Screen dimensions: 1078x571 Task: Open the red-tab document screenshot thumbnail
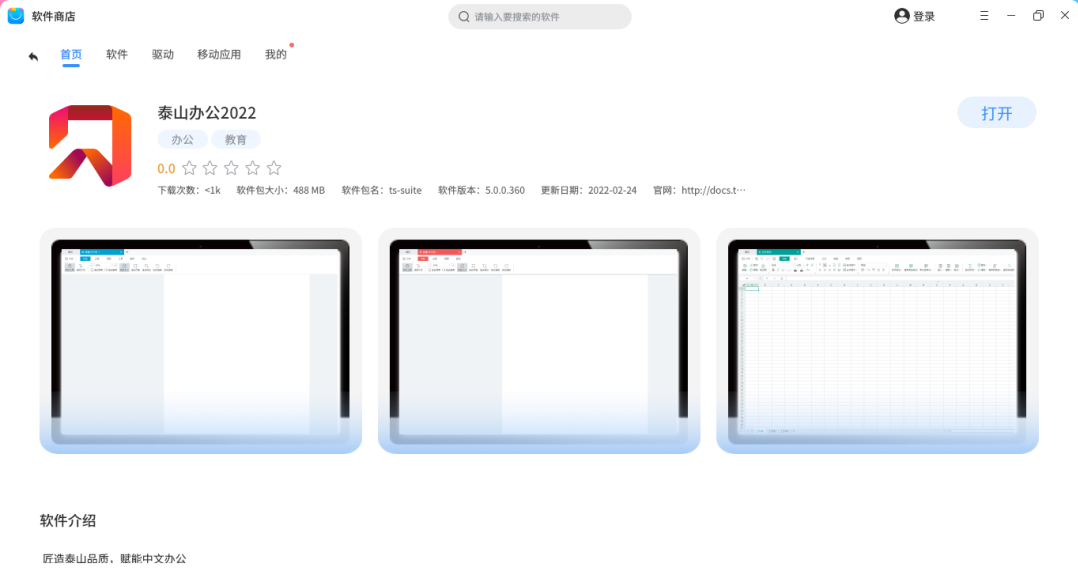click(539, 341)
